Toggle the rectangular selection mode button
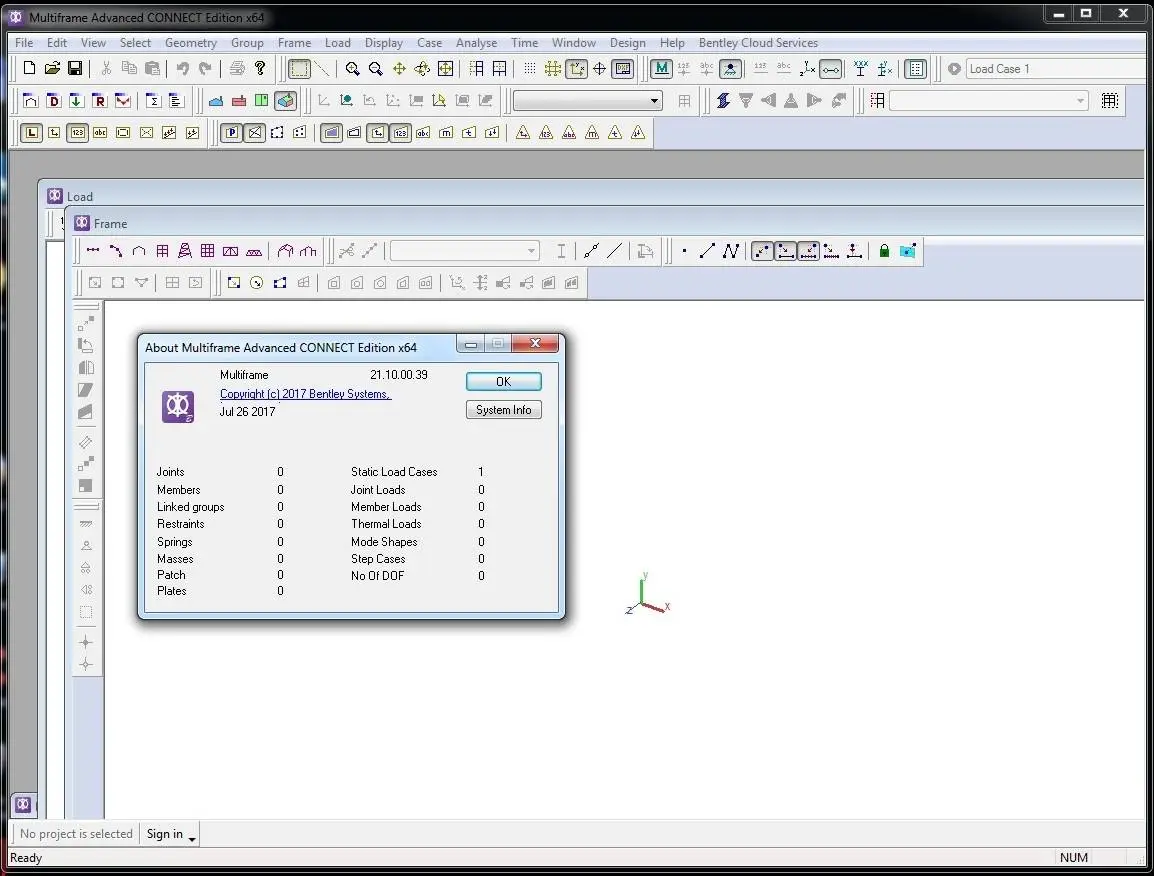The width and height of the screenshot is (1154, 876). pos(299,68)
